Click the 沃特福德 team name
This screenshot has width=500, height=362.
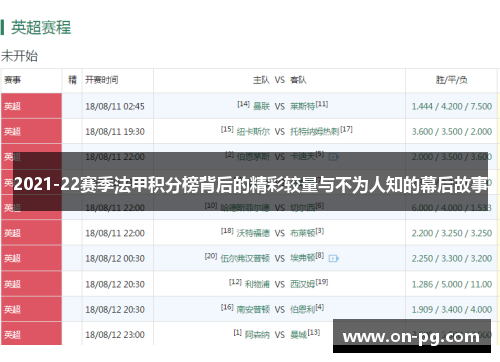[x=253, y=233]
